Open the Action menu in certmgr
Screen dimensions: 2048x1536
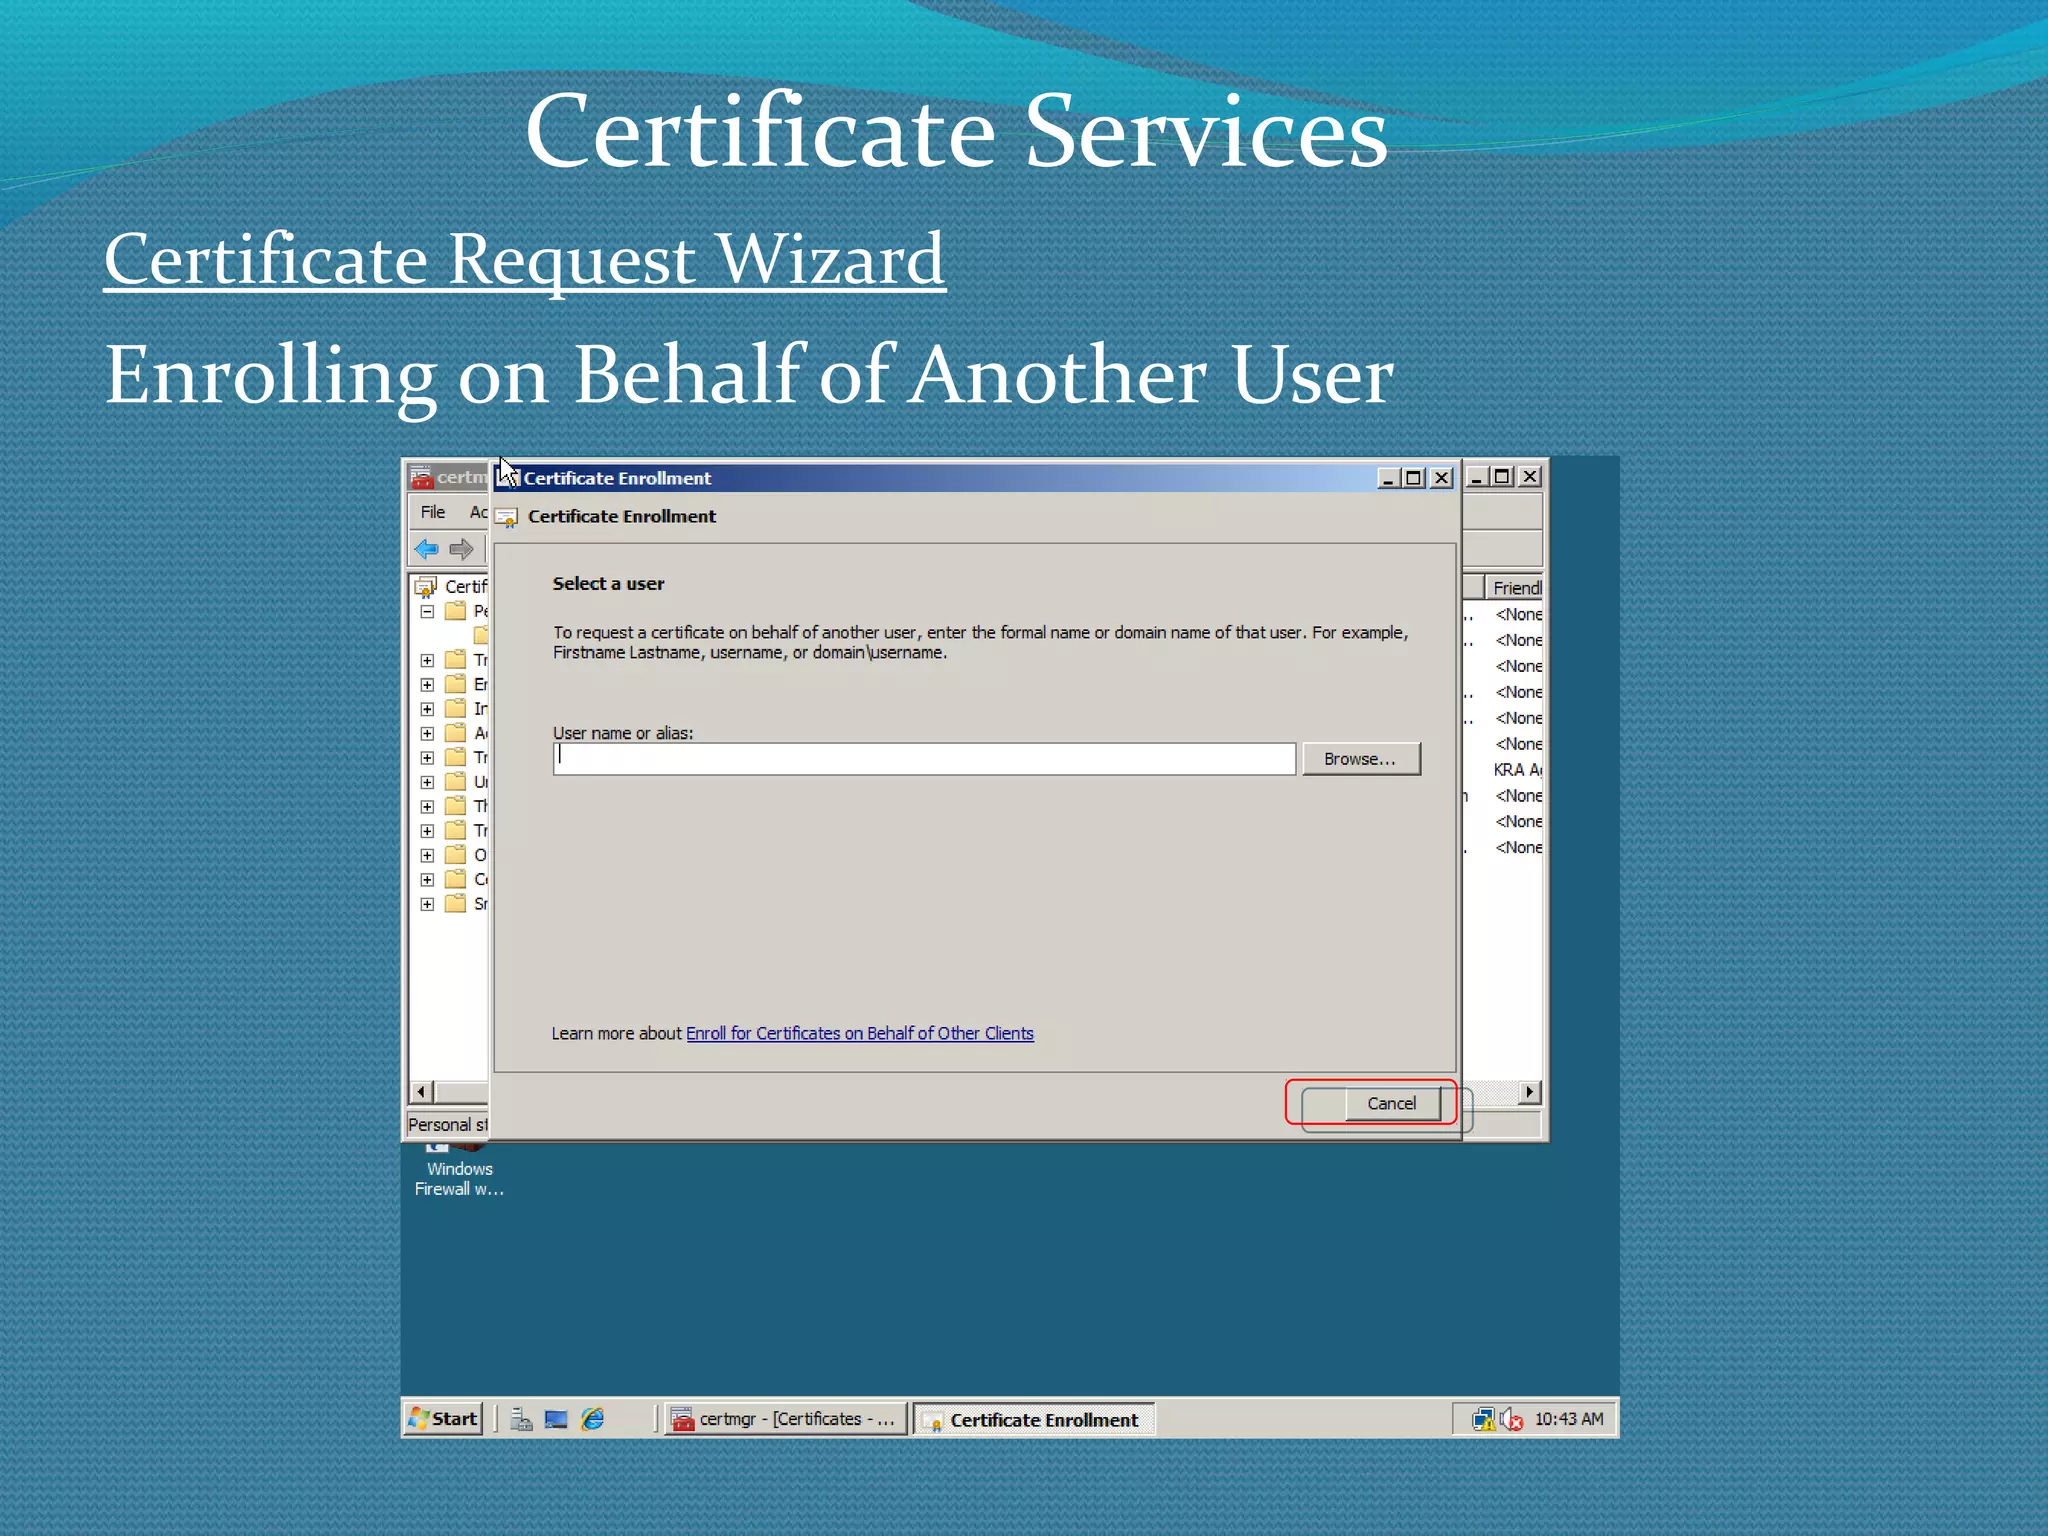click(x=478, y=512)
